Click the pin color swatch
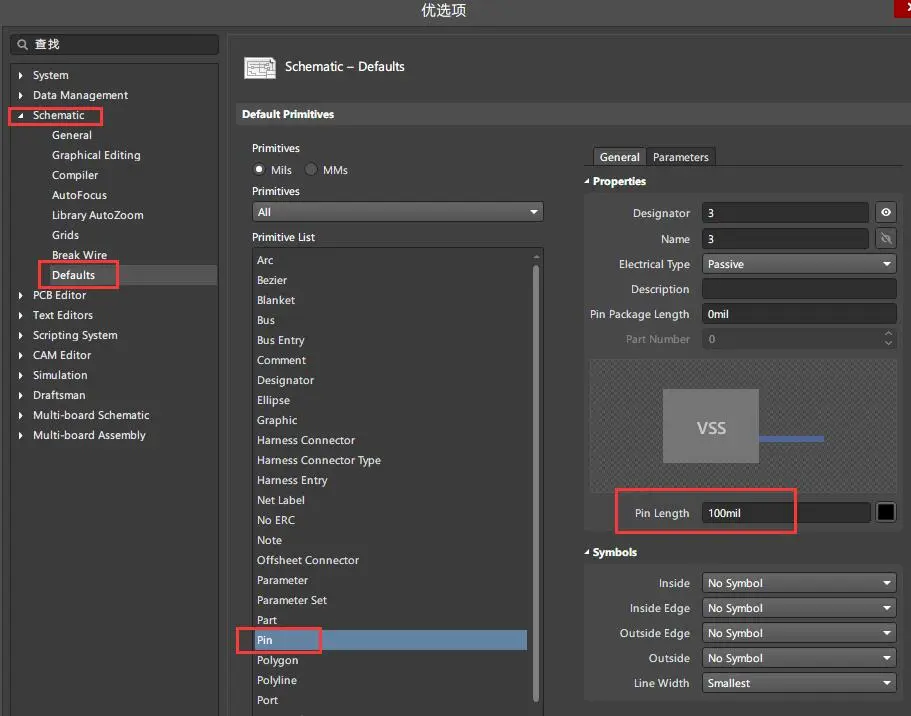911x716 pixels. (x=886, y=513)
